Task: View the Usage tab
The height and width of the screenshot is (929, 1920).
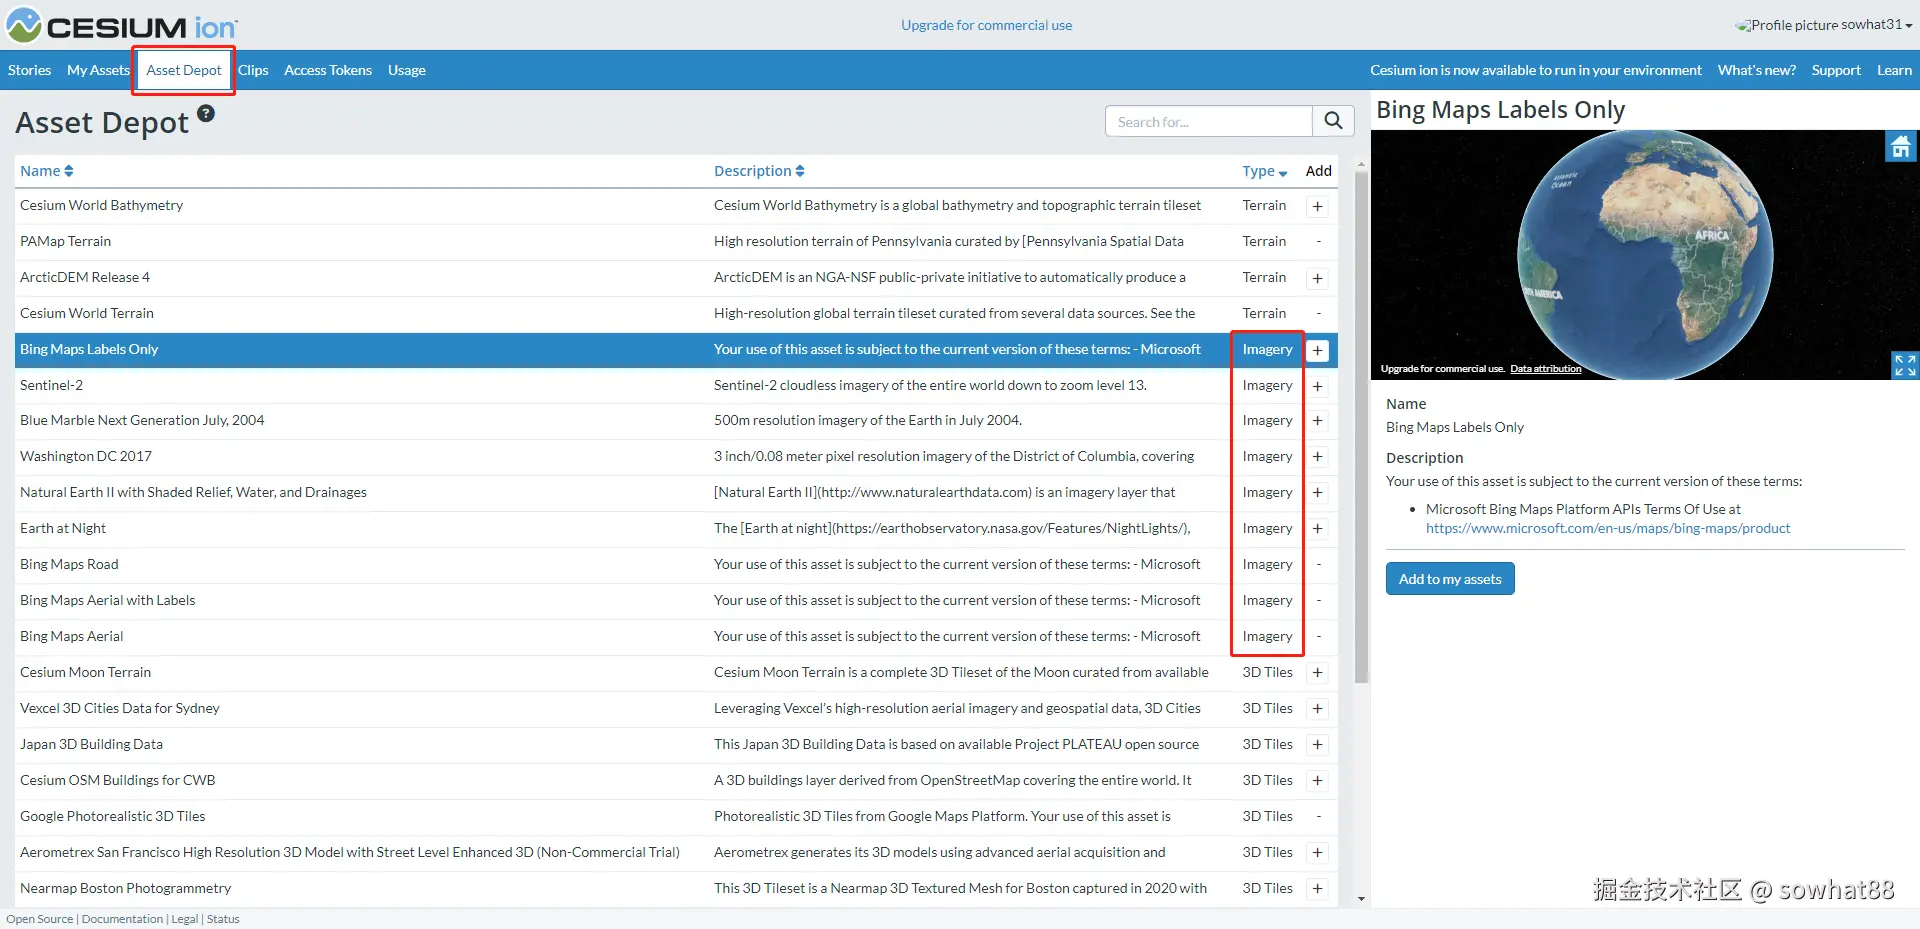Action: pos(407,70)
